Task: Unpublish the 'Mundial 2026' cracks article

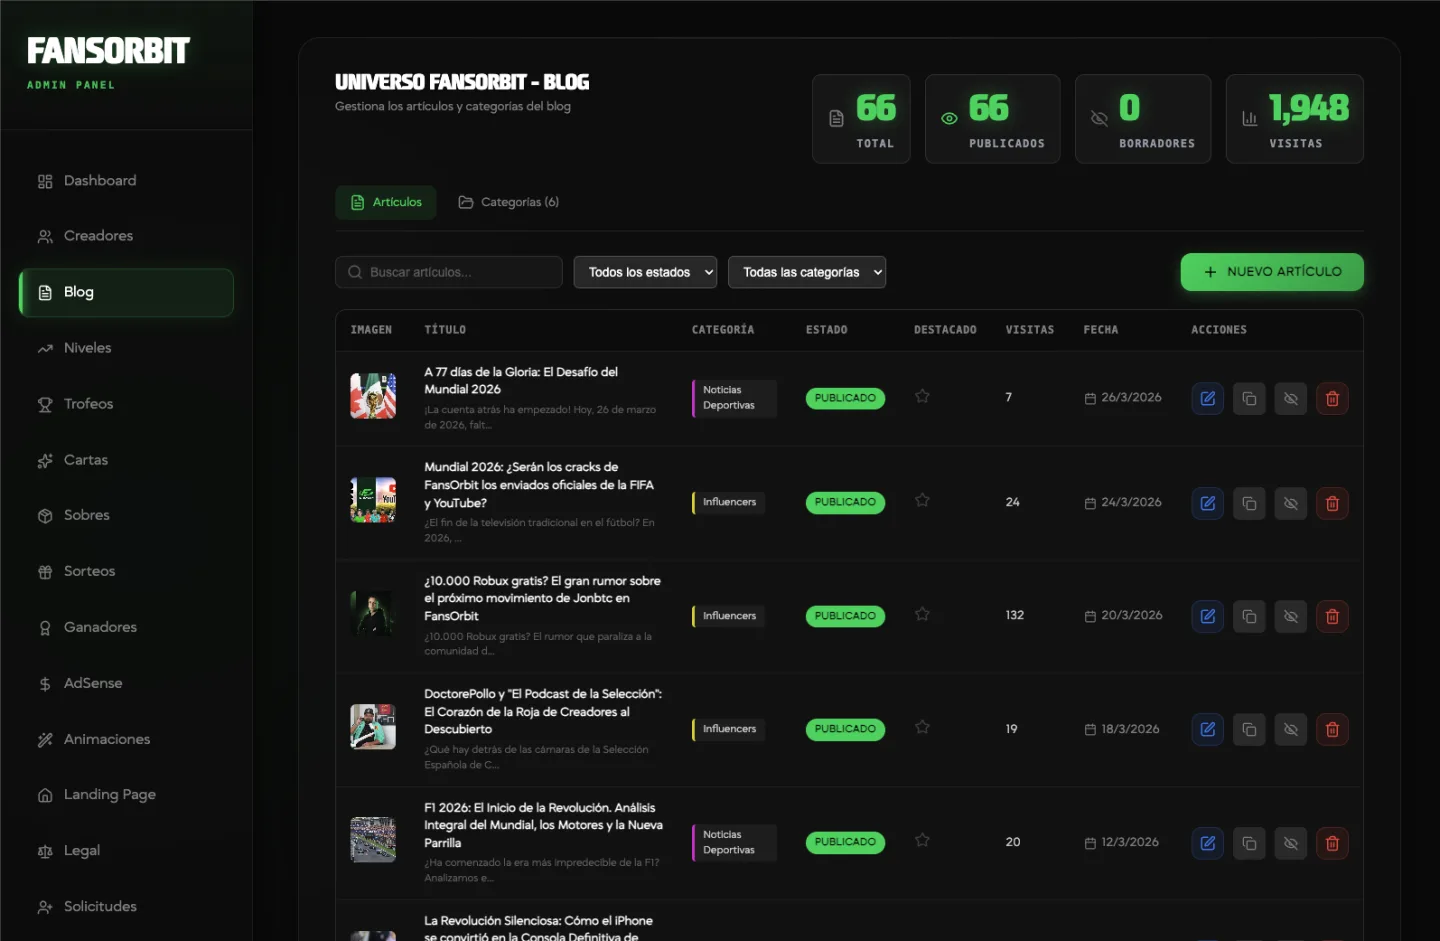Action: pyautogui.click(x=1291, y=503)
